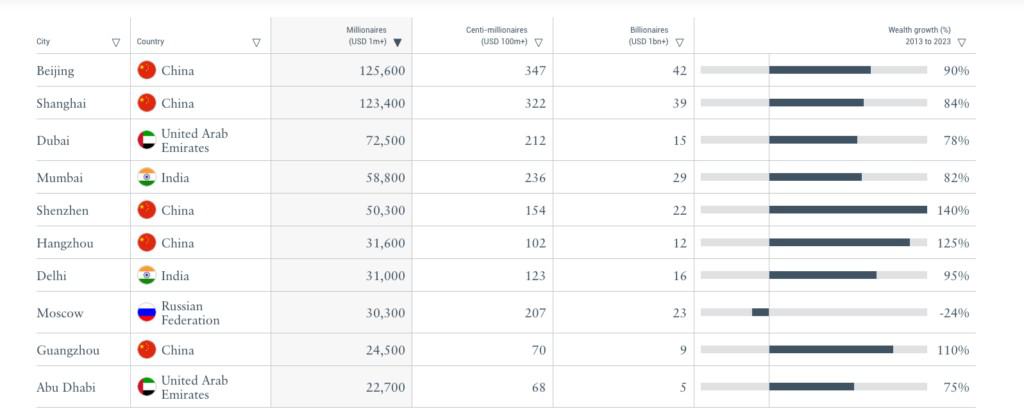Screen dimensions: 1024x409
Task: Click the Shanghai city name
Action: click(x=61, y=104)
